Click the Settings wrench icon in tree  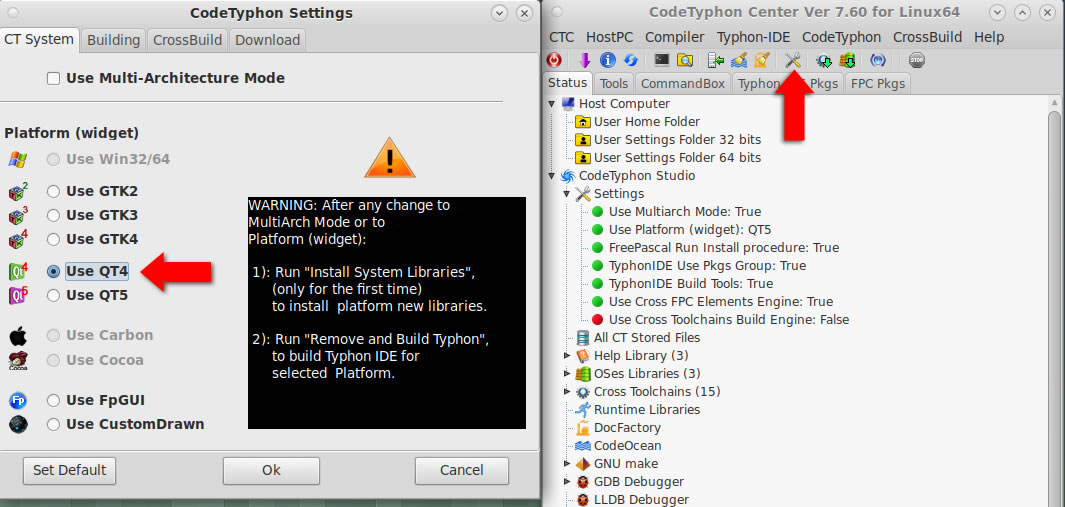[583, 194]
